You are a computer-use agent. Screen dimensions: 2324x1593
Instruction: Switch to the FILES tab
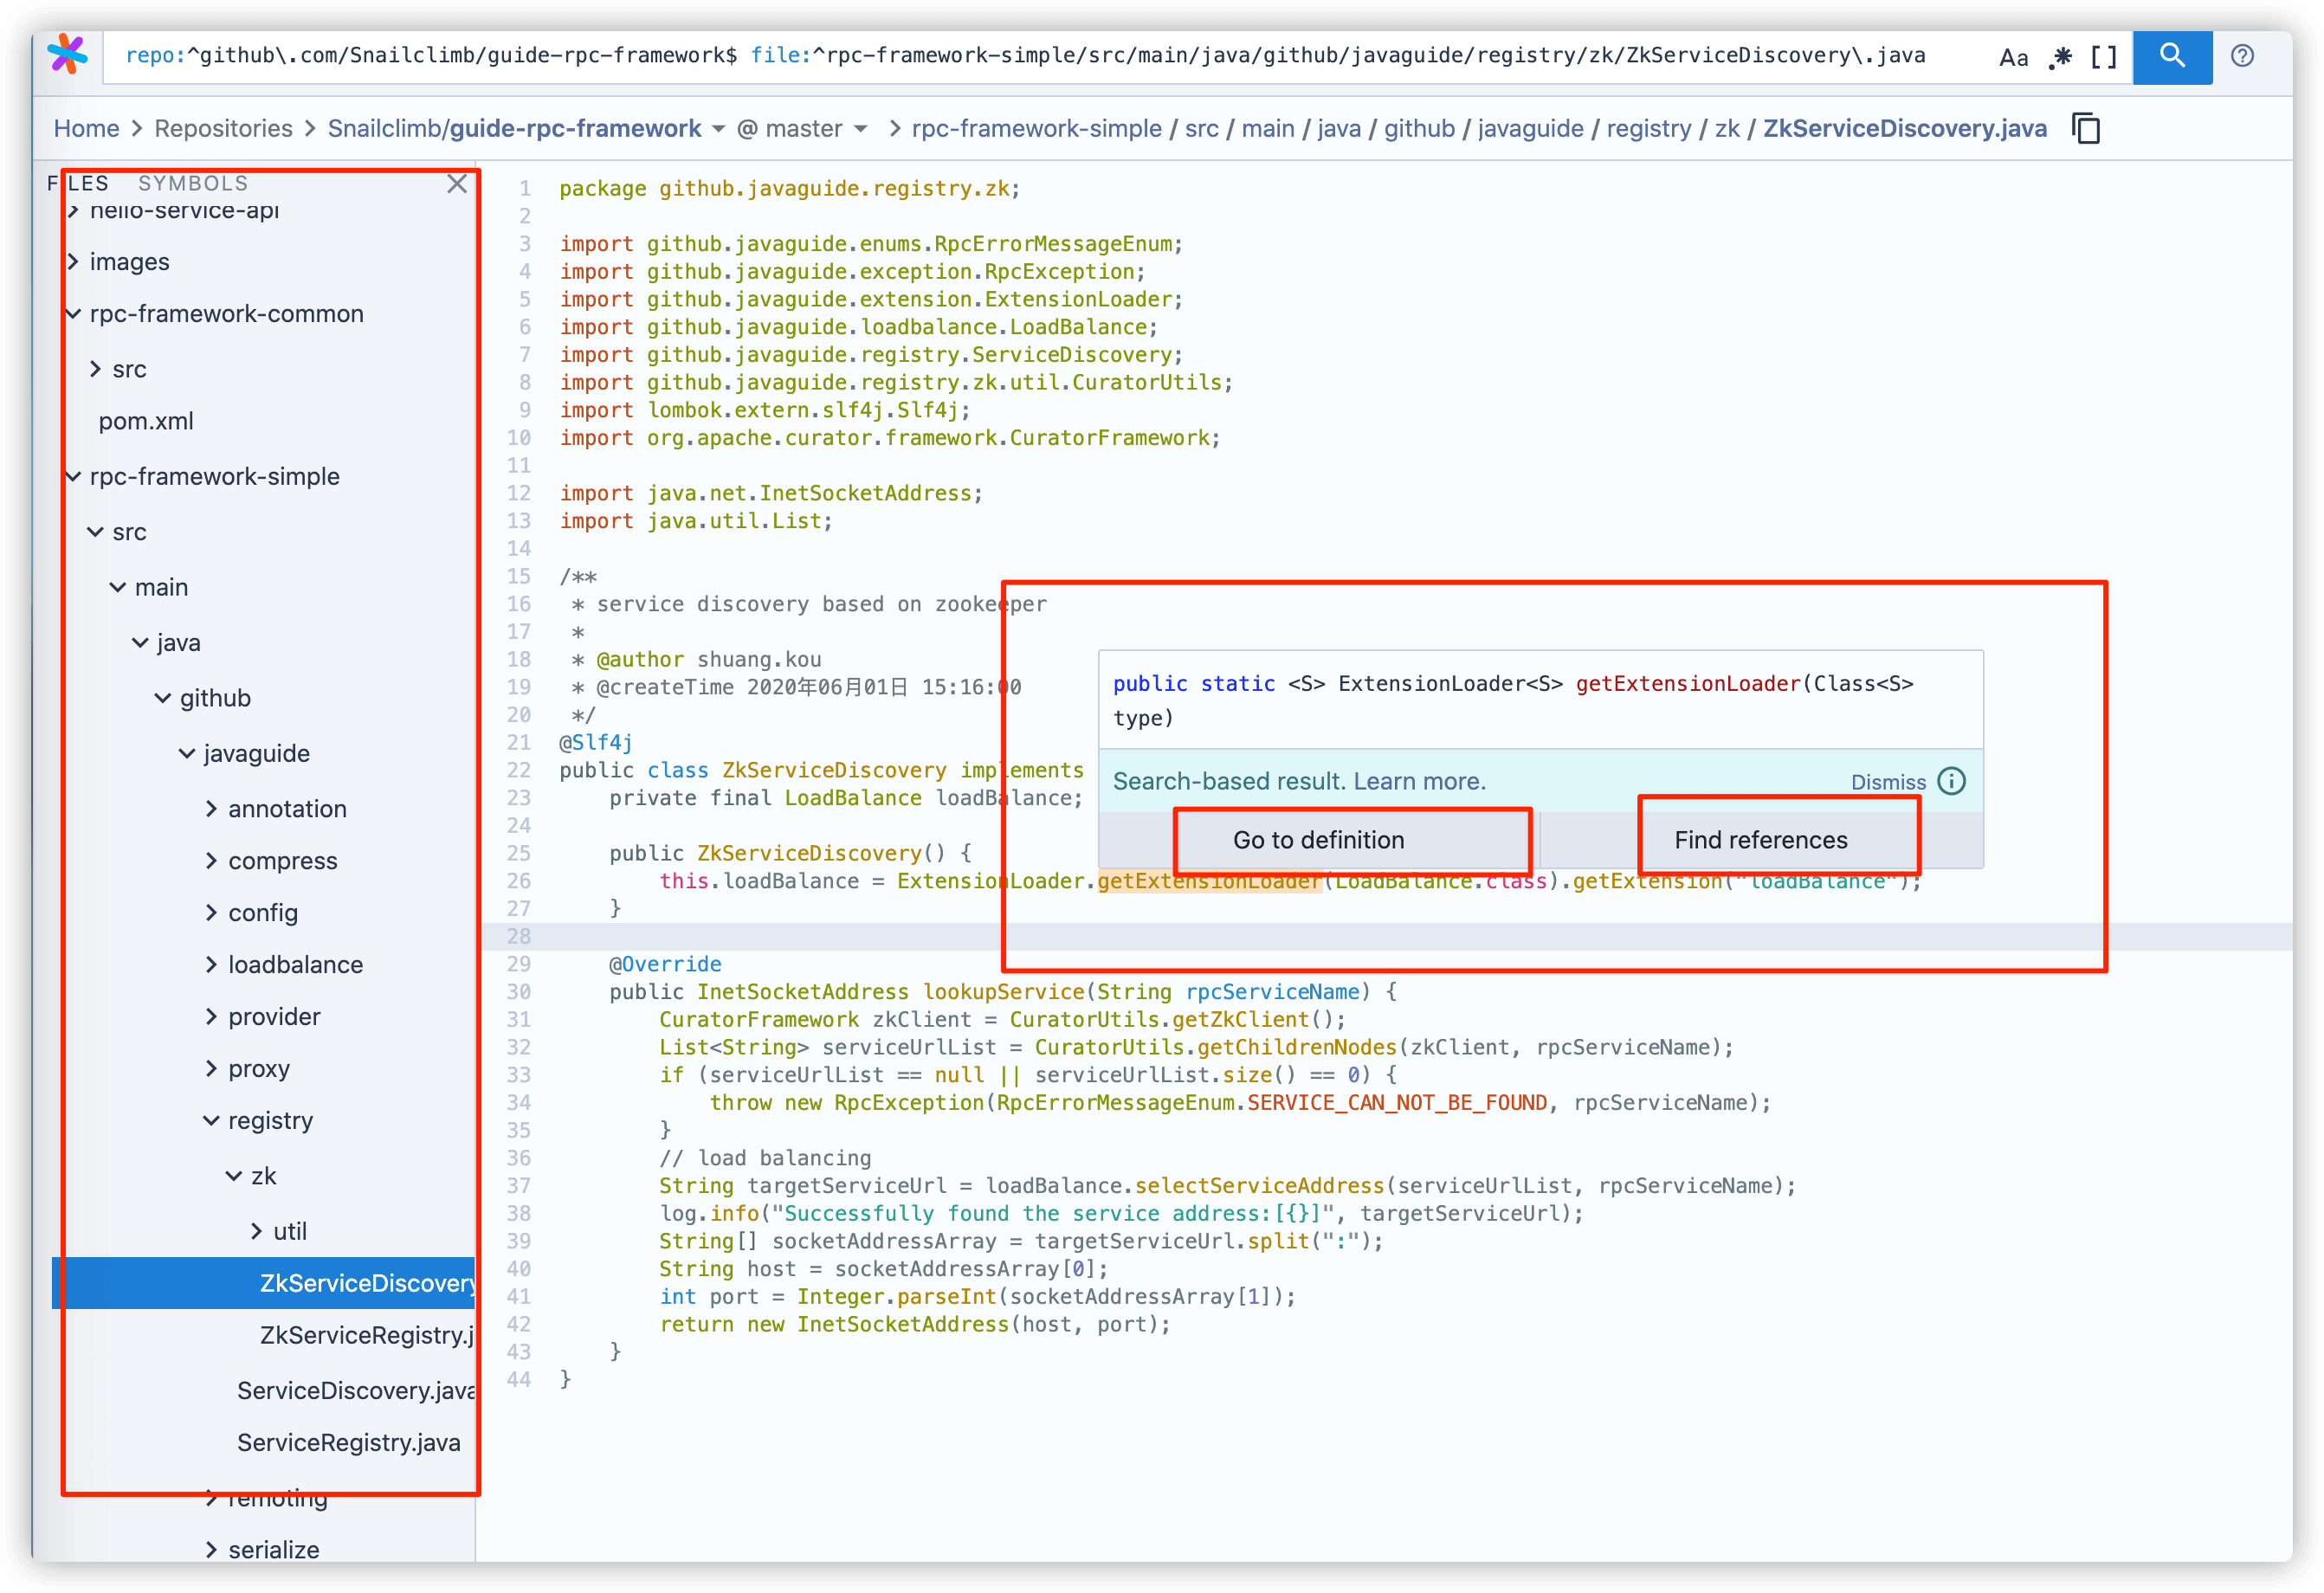point(78,183)
